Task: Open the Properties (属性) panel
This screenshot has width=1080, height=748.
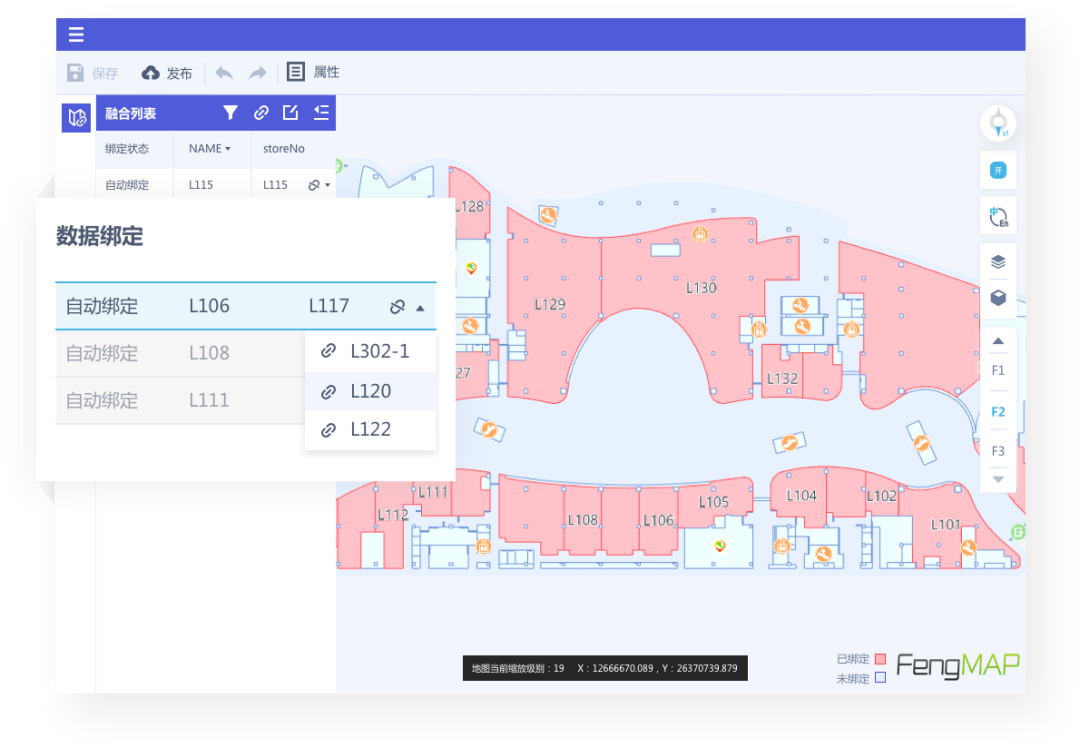Action: (313, 72)
